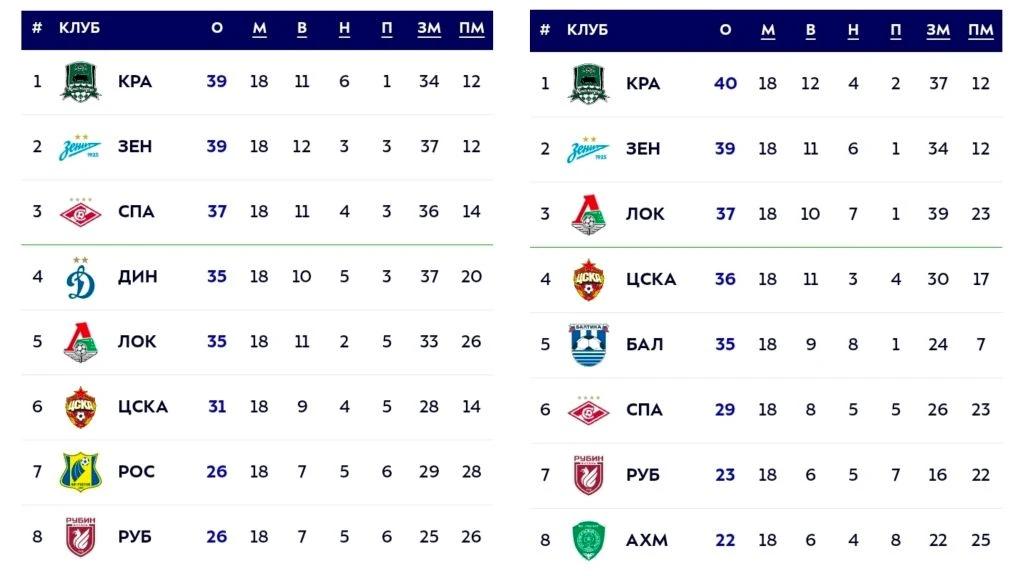
Task: Click the БАЛ club name
Action: pos(642,344)
